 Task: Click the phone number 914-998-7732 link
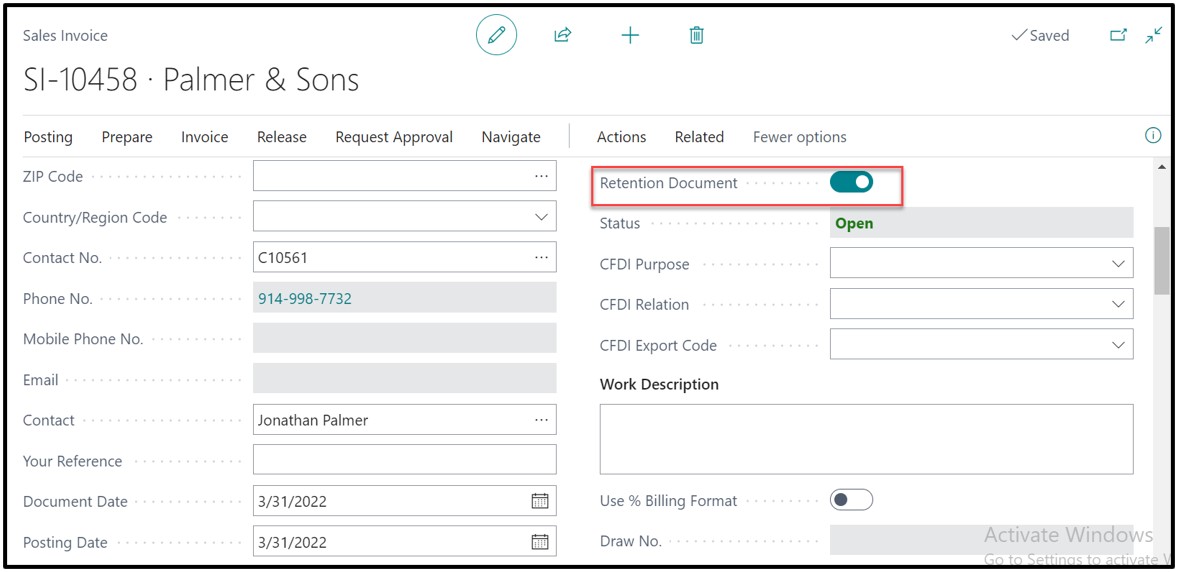(305, 298)
